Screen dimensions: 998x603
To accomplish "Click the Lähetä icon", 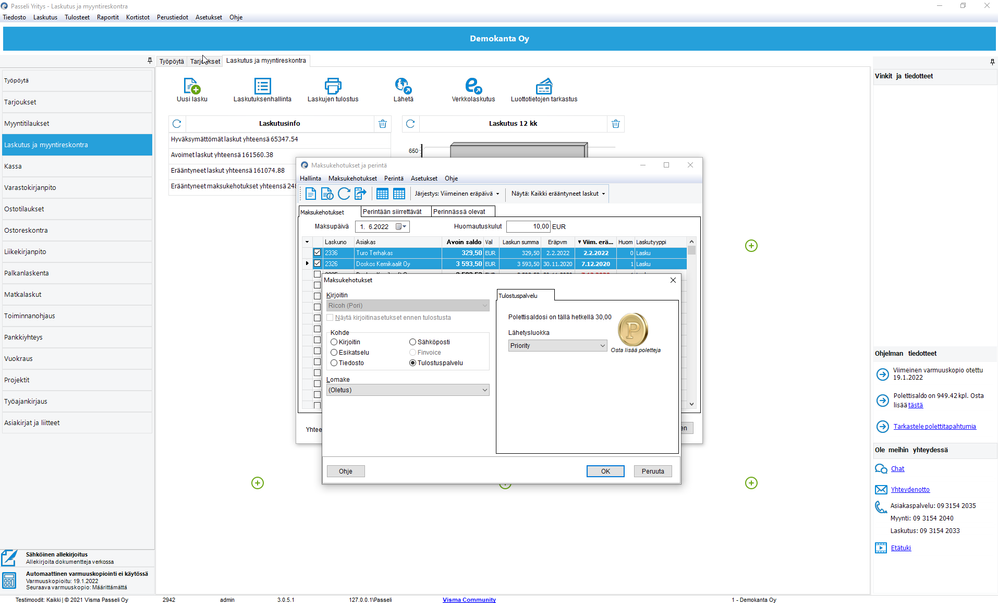I will 403,86.
